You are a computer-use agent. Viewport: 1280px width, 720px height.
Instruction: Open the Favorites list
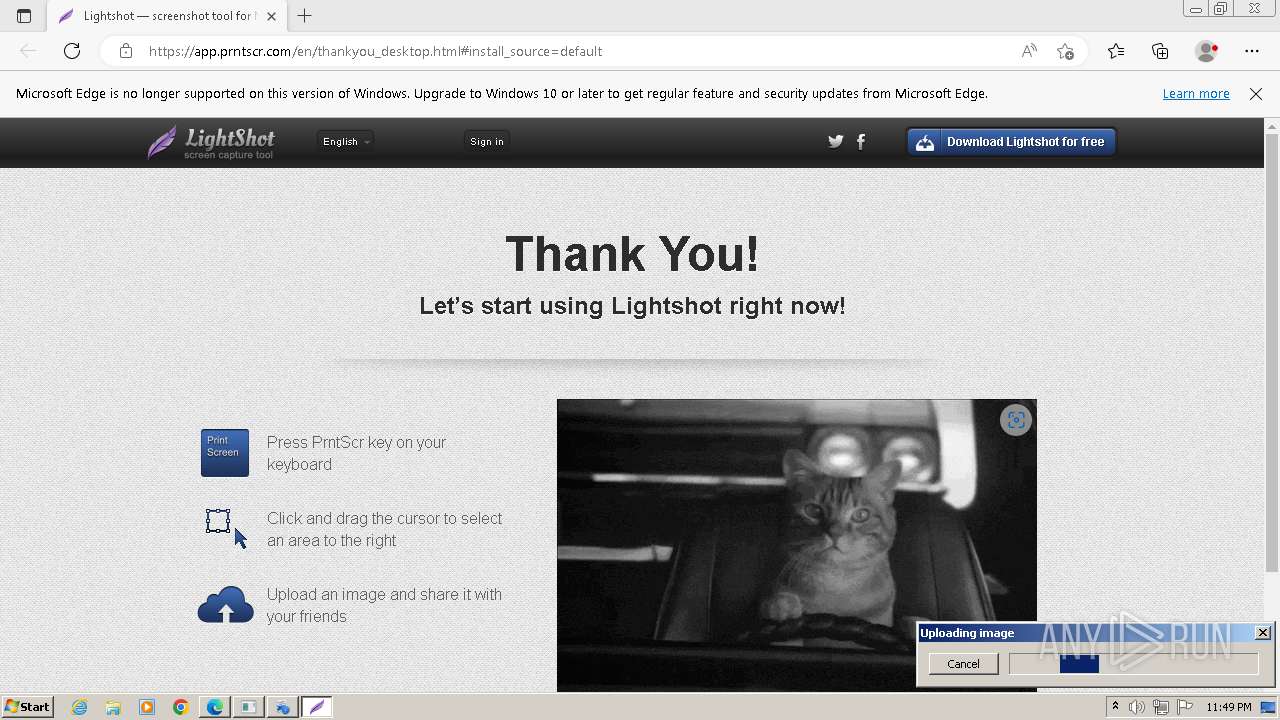point(1116,51)
